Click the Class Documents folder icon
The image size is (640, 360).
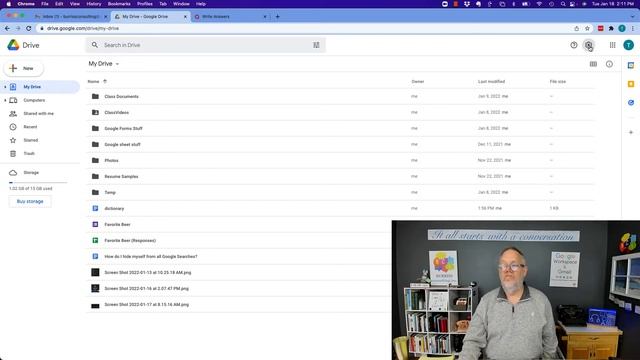[95, 96]
